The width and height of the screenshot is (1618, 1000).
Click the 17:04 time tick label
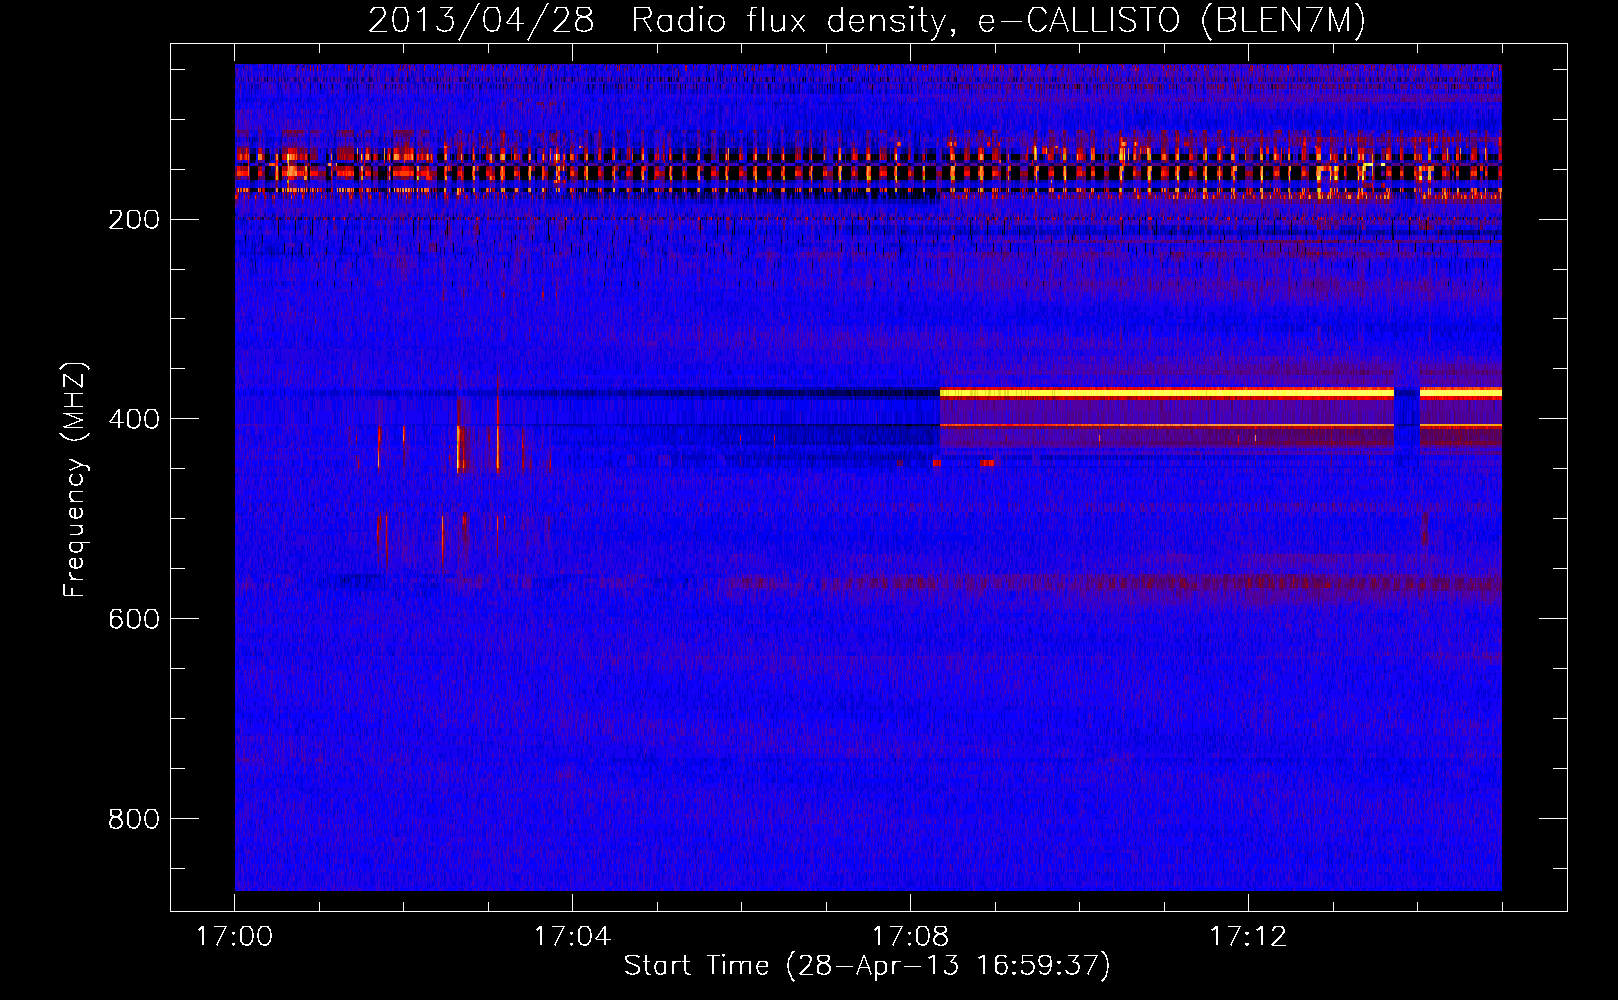[x=572, y=936]
